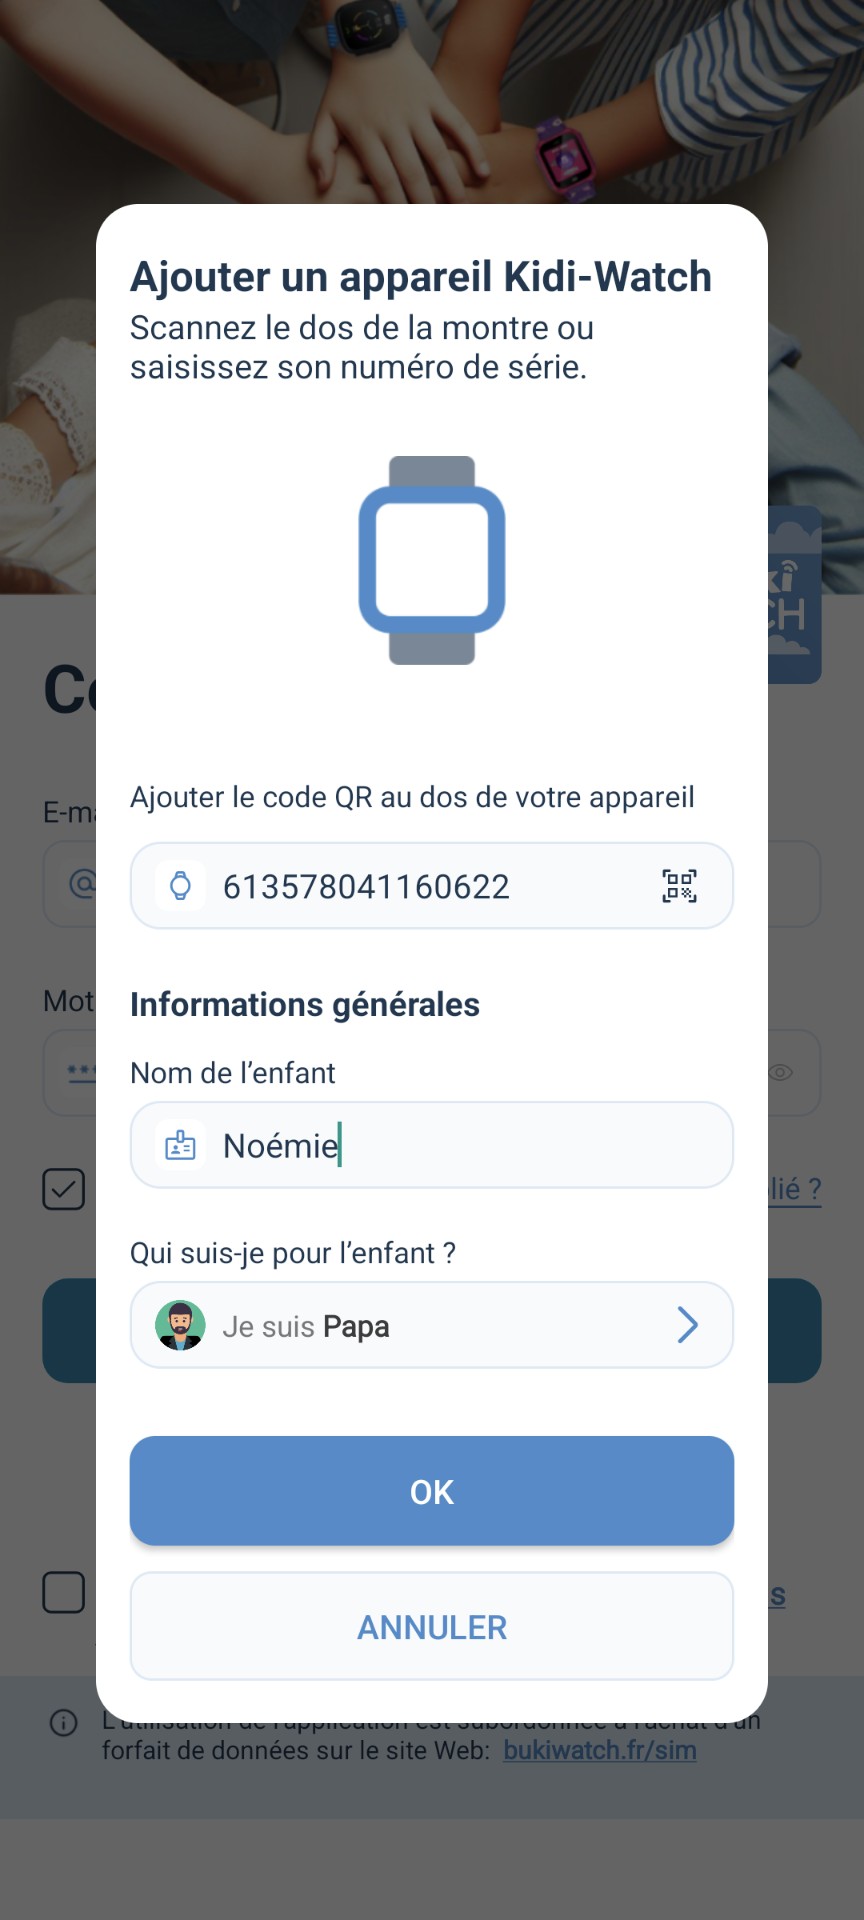Tick the empty checkbox at lower left

click(x=64, y=1592)
